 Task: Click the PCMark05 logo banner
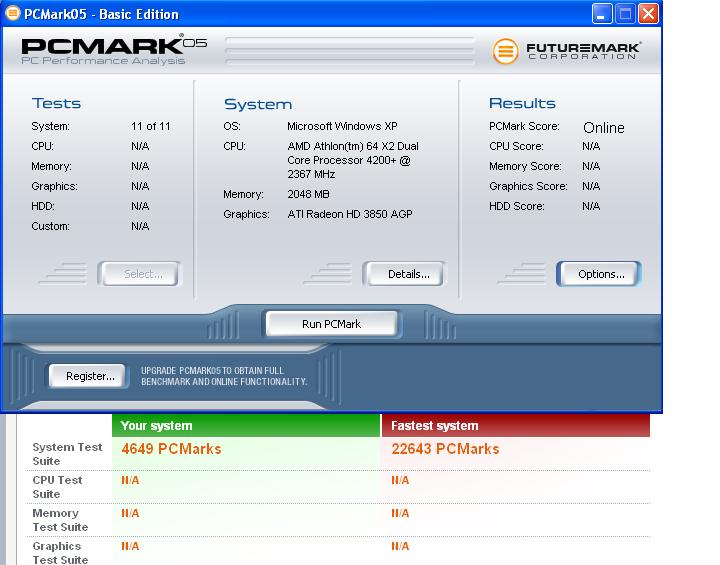(x=114, y=50)
